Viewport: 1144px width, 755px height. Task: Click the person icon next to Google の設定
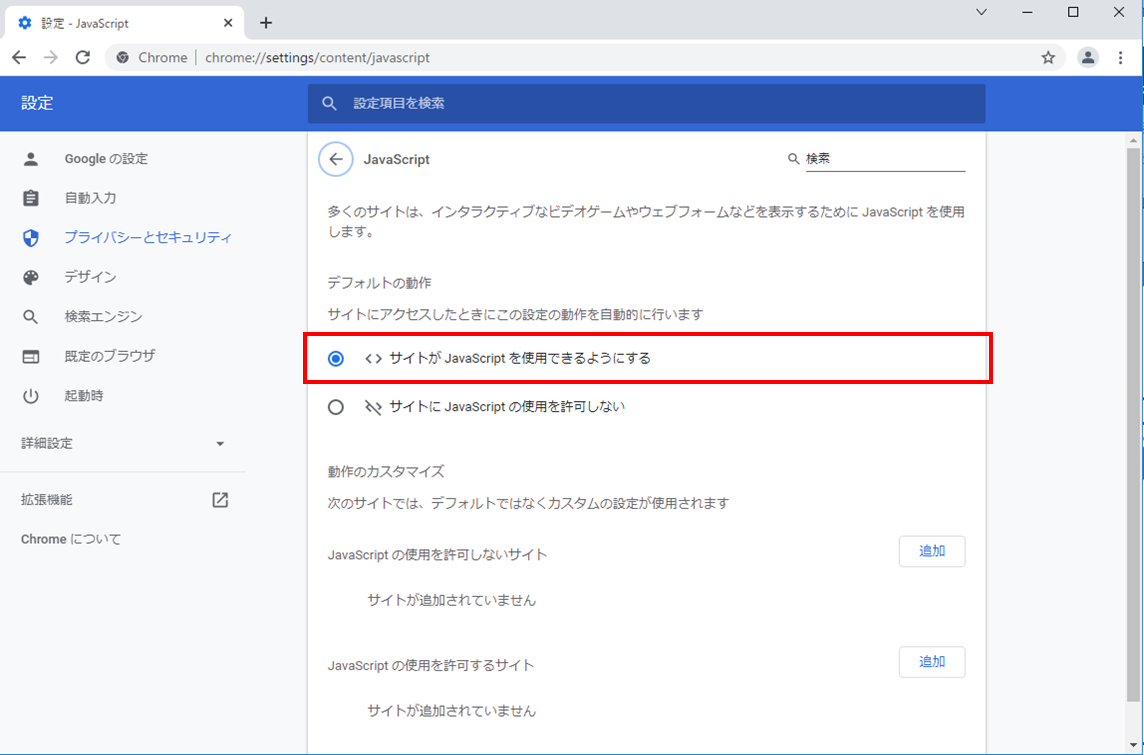[31, 159]
